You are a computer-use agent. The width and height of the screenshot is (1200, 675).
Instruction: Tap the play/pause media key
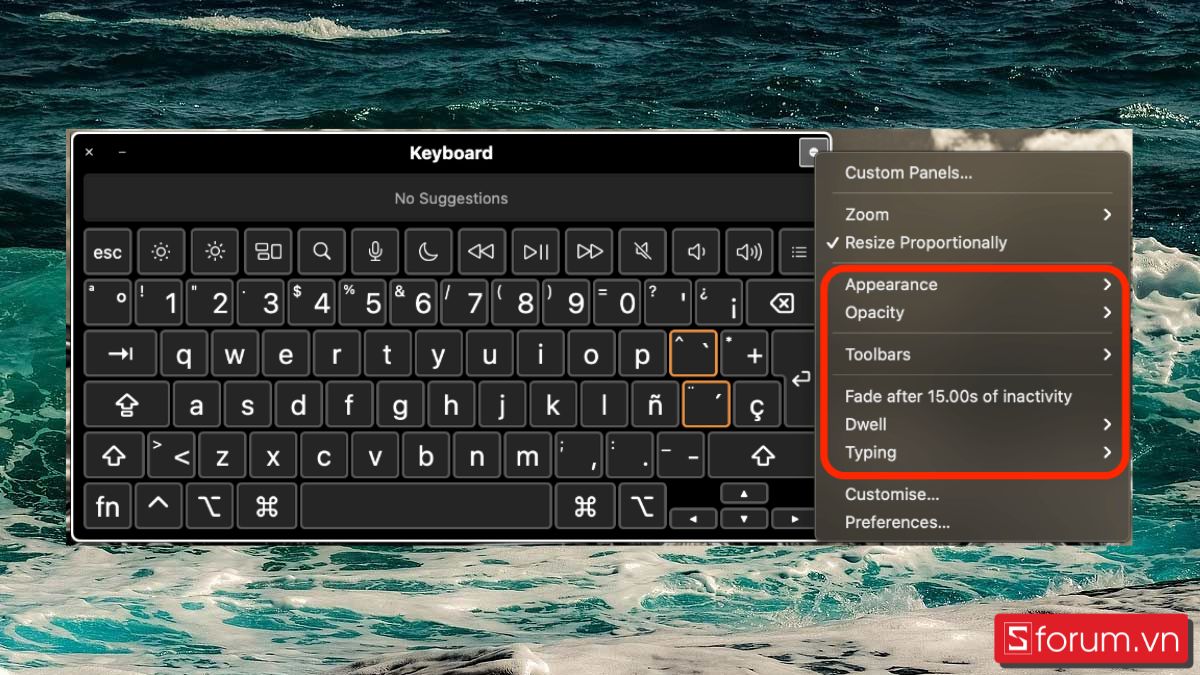pyautogui.click(x=536, y=252)
